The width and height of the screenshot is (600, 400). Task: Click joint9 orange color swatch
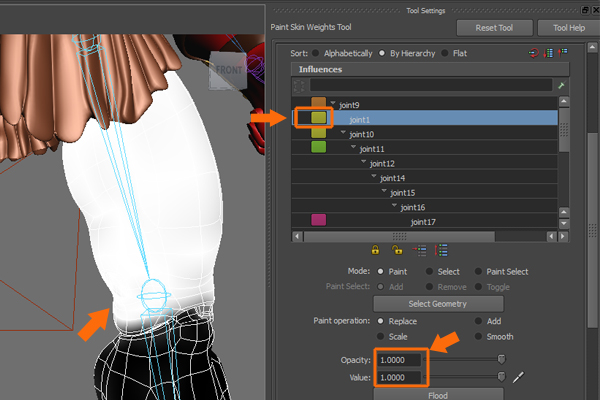pyautogui.click(x=318, y=103)
